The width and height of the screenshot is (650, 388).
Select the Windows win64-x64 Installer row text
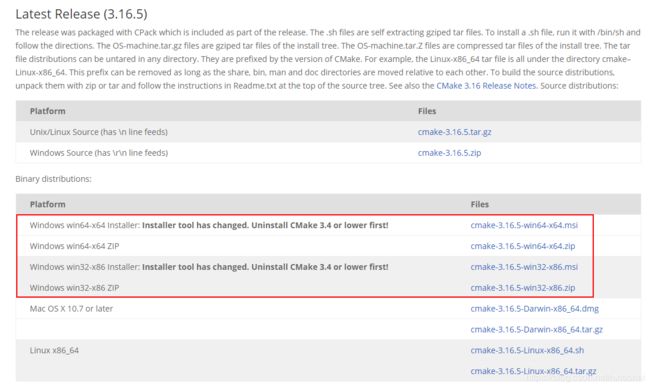pos(209,225)
